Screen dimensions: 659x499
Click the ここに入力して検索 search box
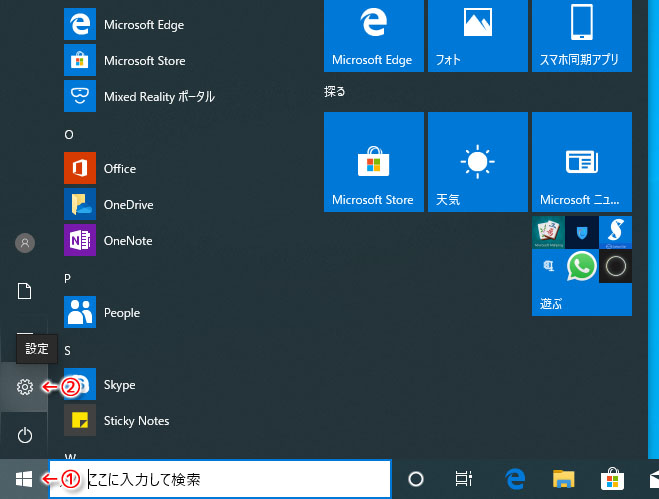(x=220, y=479)
